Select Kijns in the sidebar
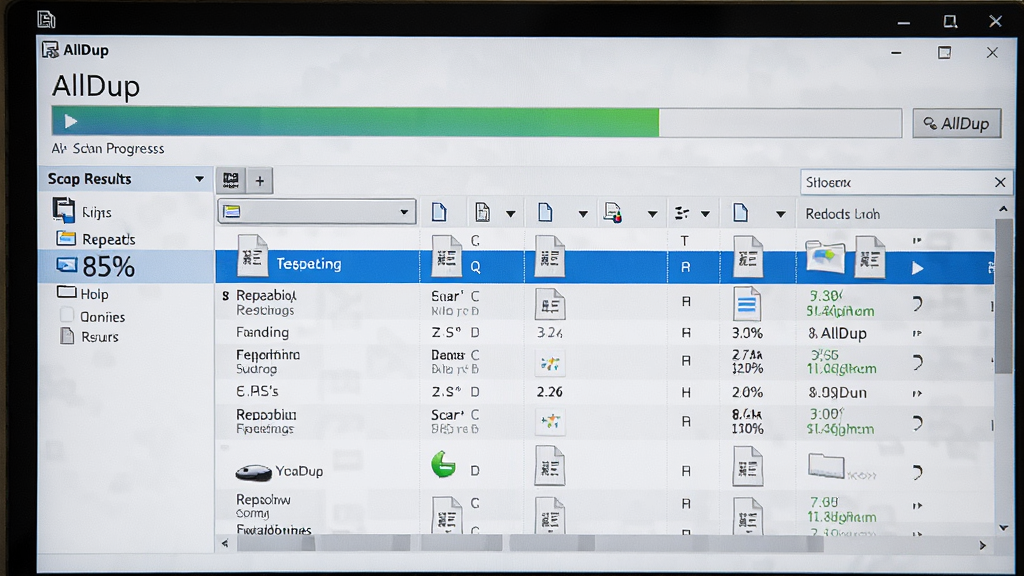The height and width of the screenshot is (576, 1024). pyautogui.click(x=97, y=212)
